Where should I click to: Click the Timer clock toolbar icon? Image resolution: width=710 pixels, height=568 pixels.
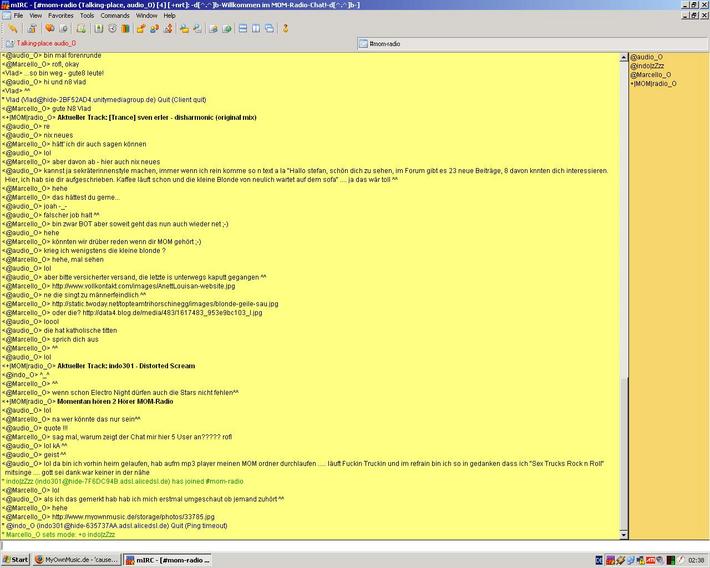pyautogui.click(x=112, y=29)
